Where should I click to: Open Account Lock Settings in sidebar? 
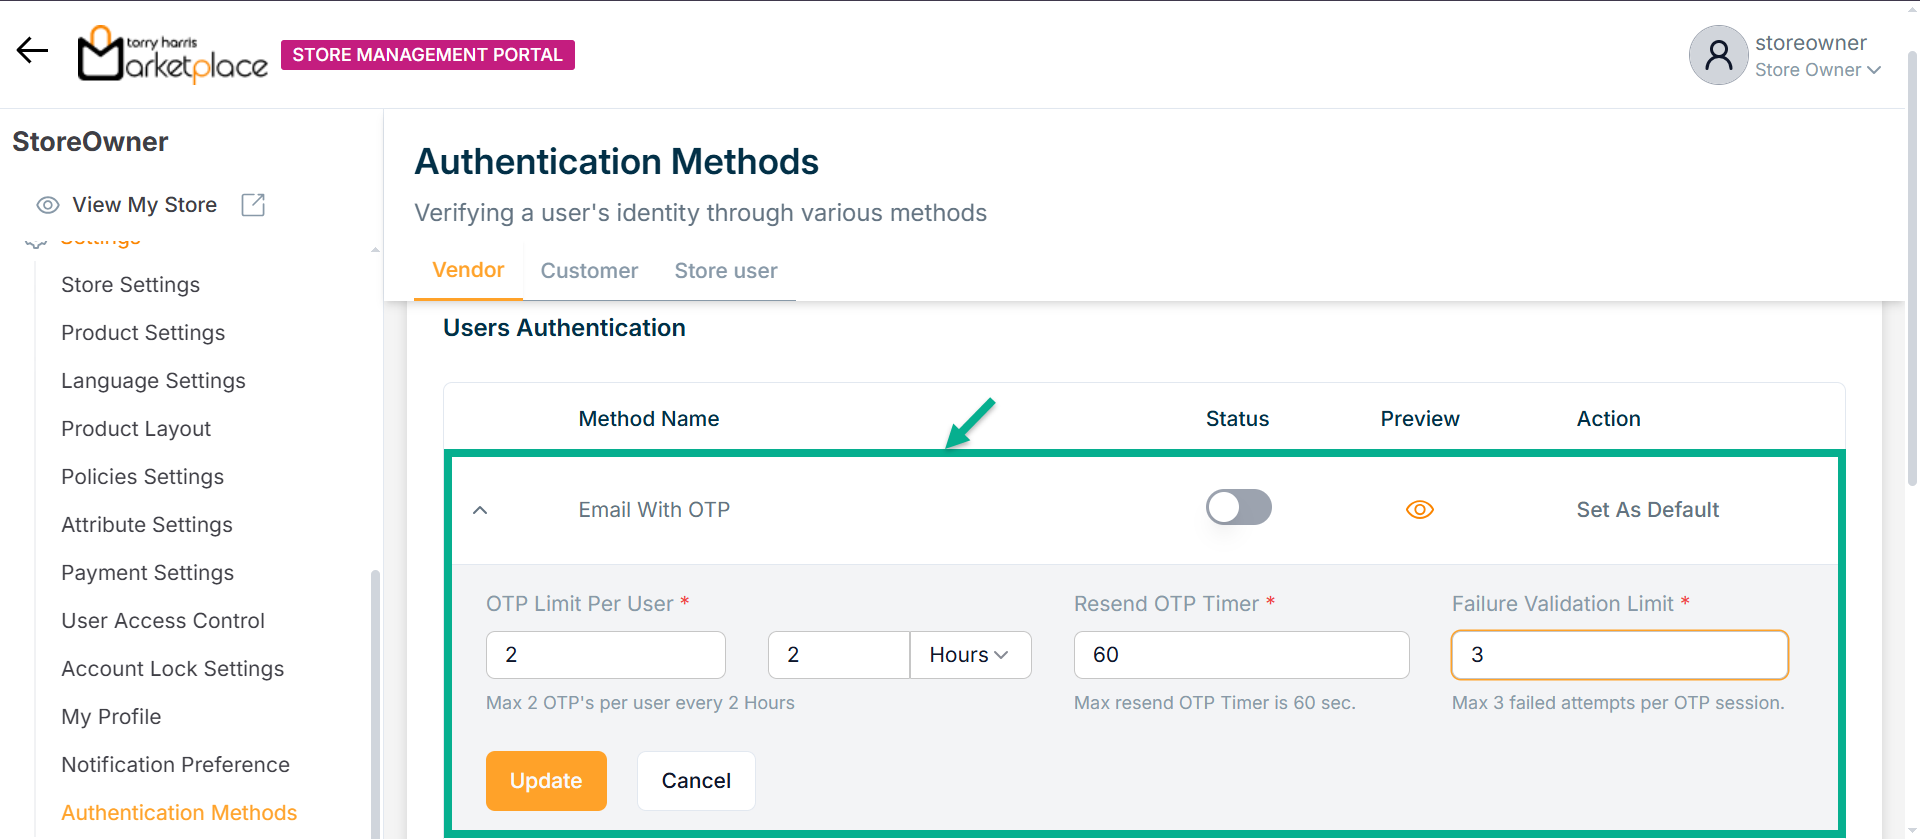[x=172, y=669]
